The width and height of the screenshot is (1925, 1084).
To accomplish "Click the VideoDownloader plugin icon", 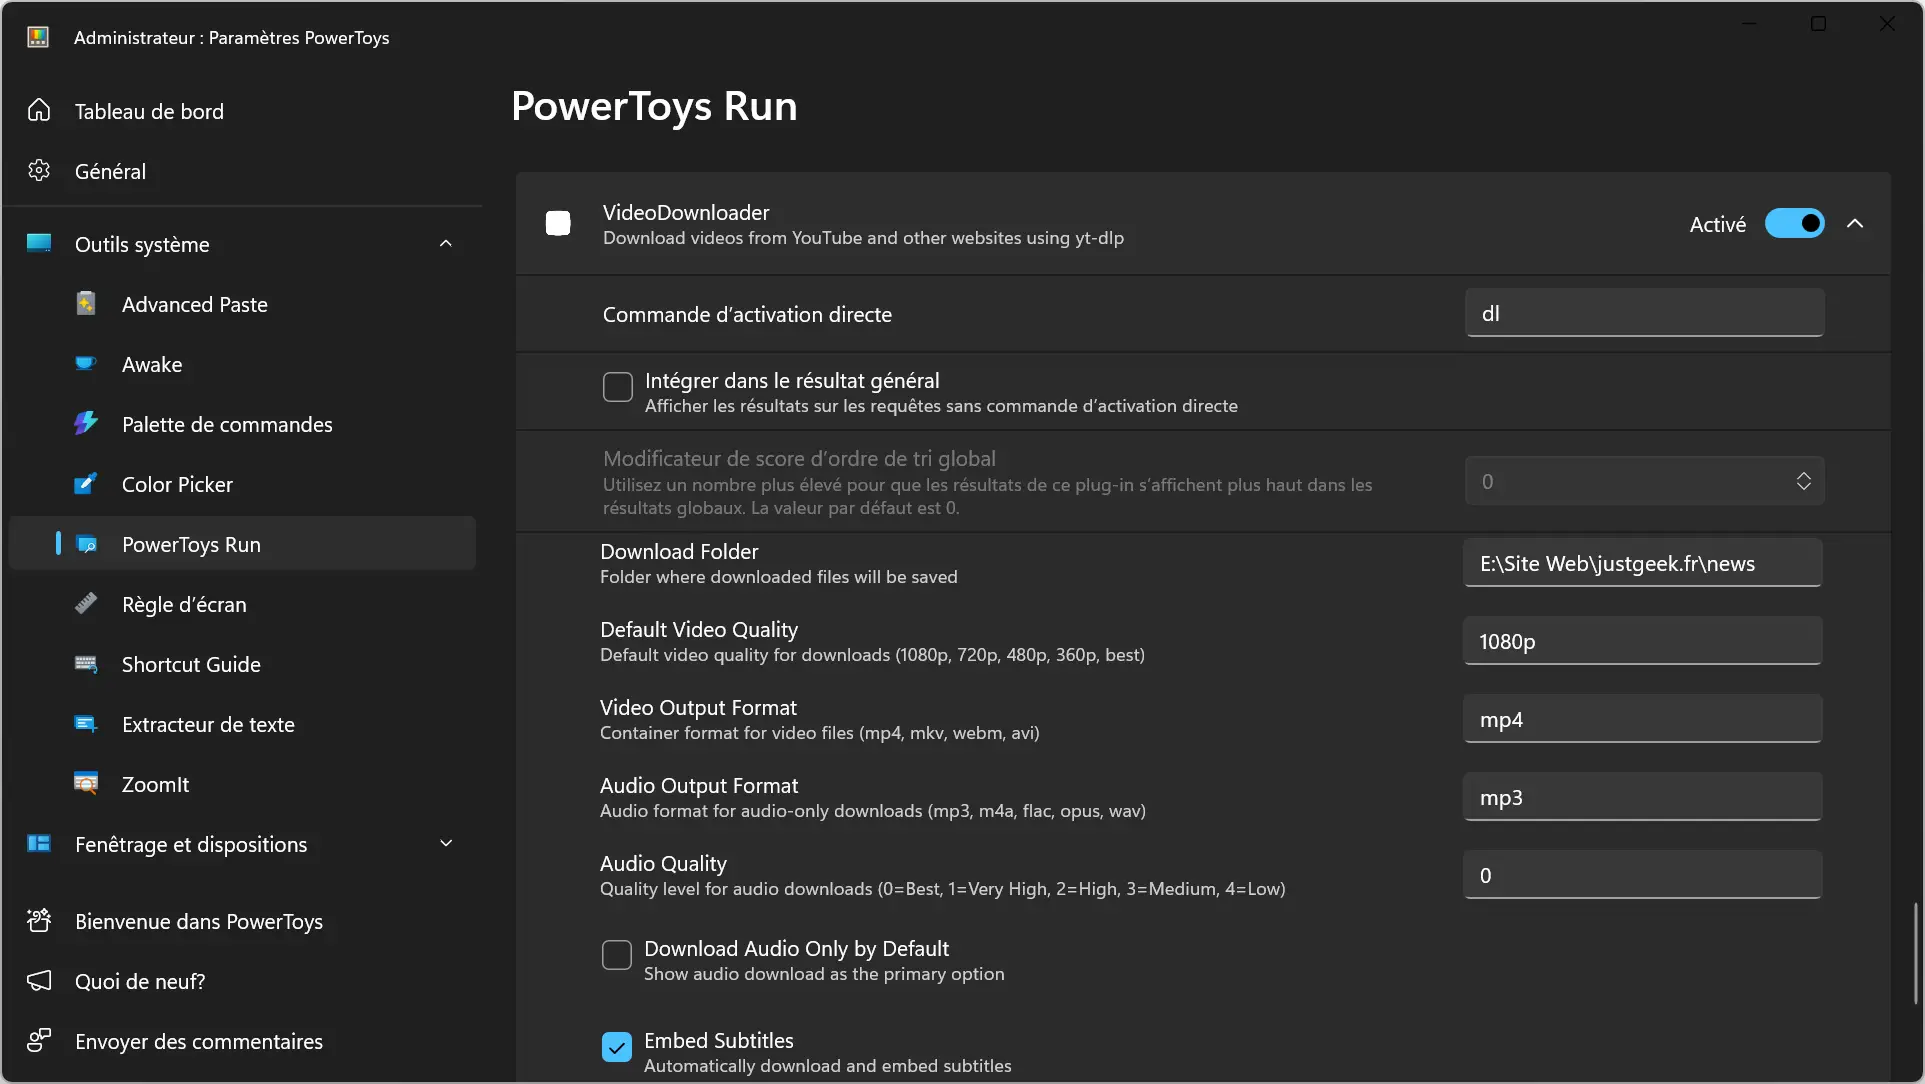I will coord(558,223).
